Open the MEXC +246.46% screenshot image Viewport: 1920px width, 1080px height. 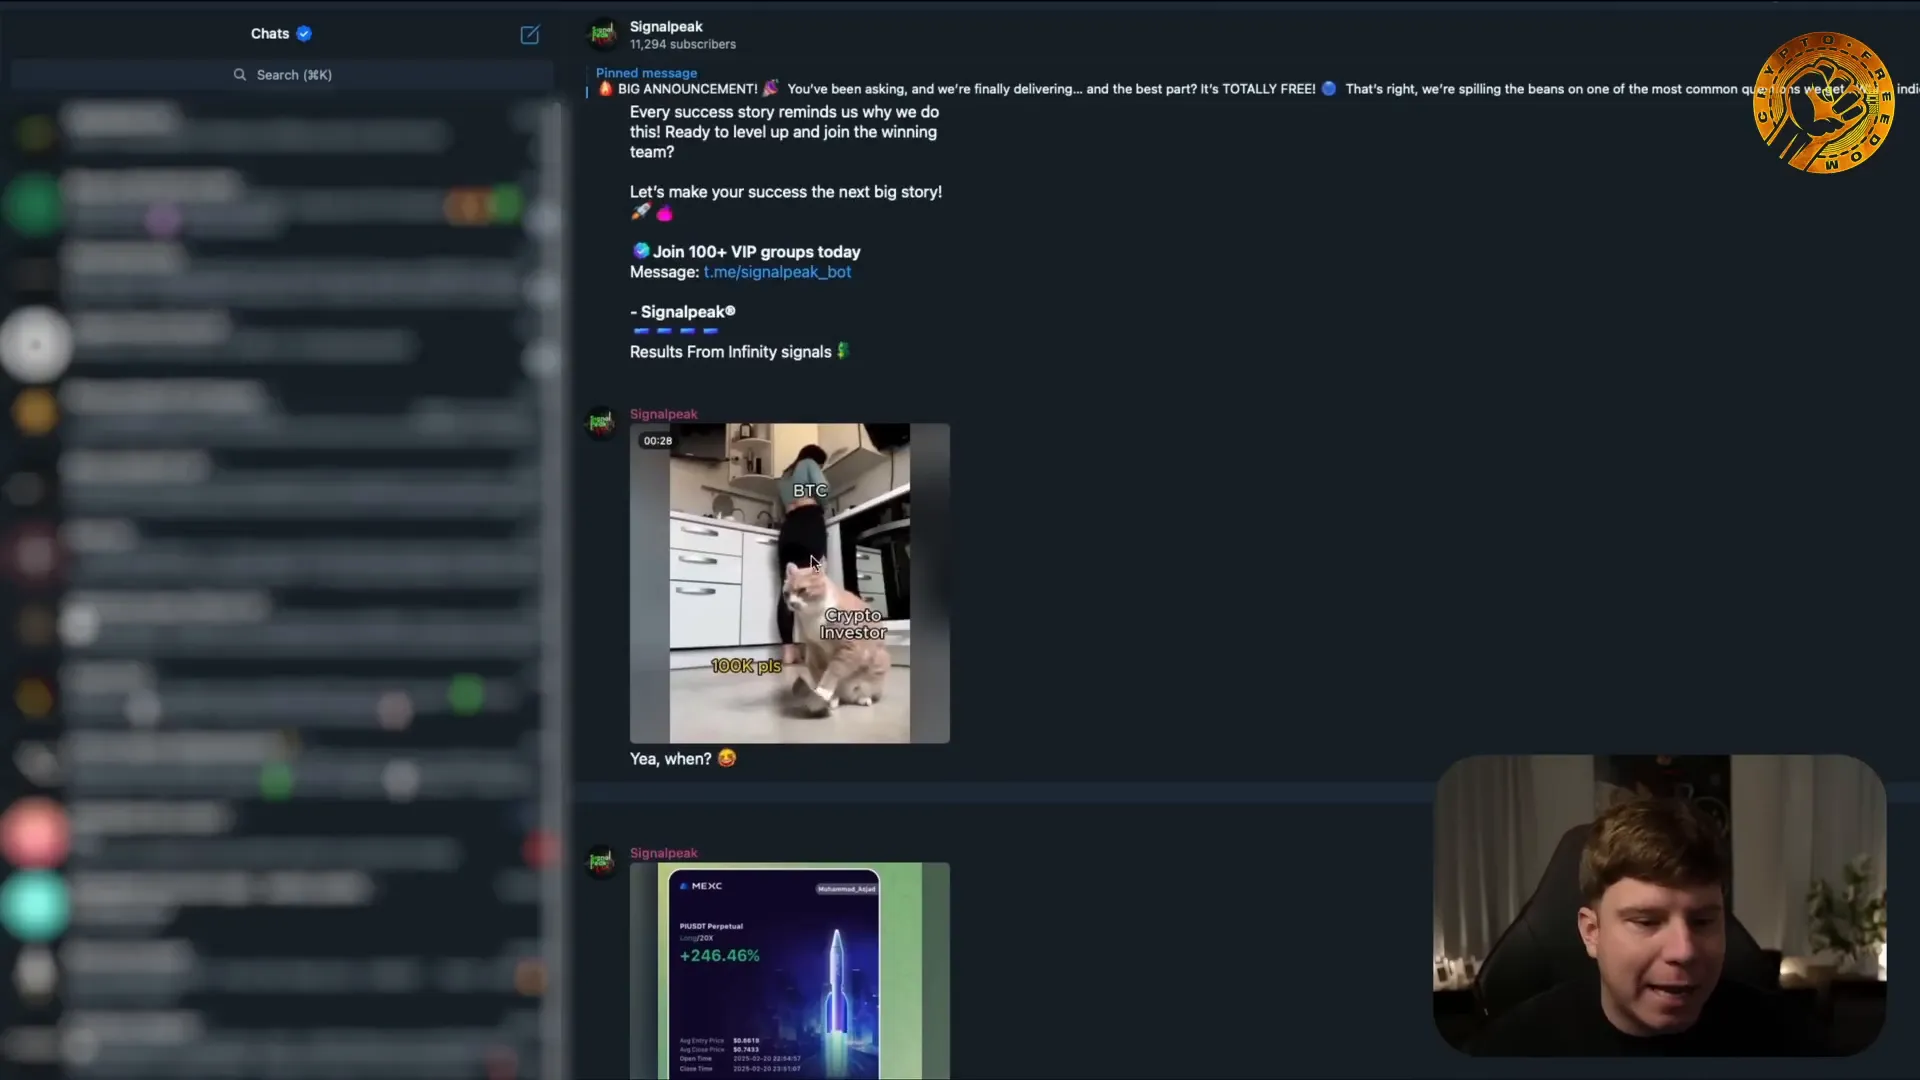coord(790,971)
